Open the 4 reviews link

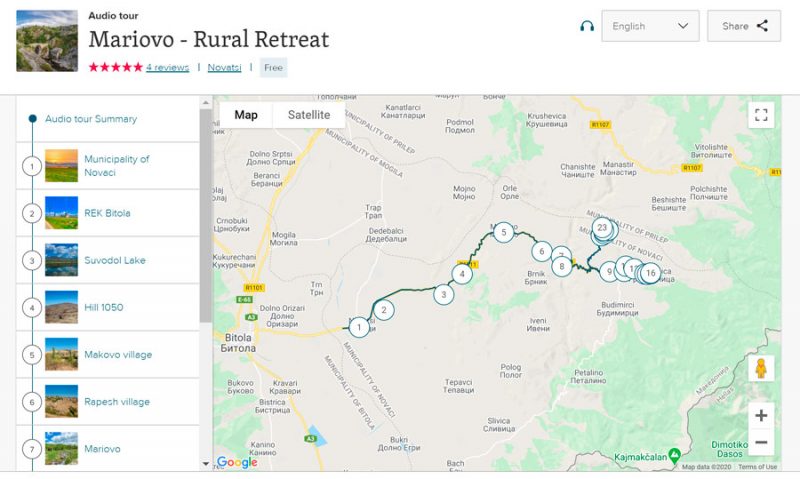point(167,68)
